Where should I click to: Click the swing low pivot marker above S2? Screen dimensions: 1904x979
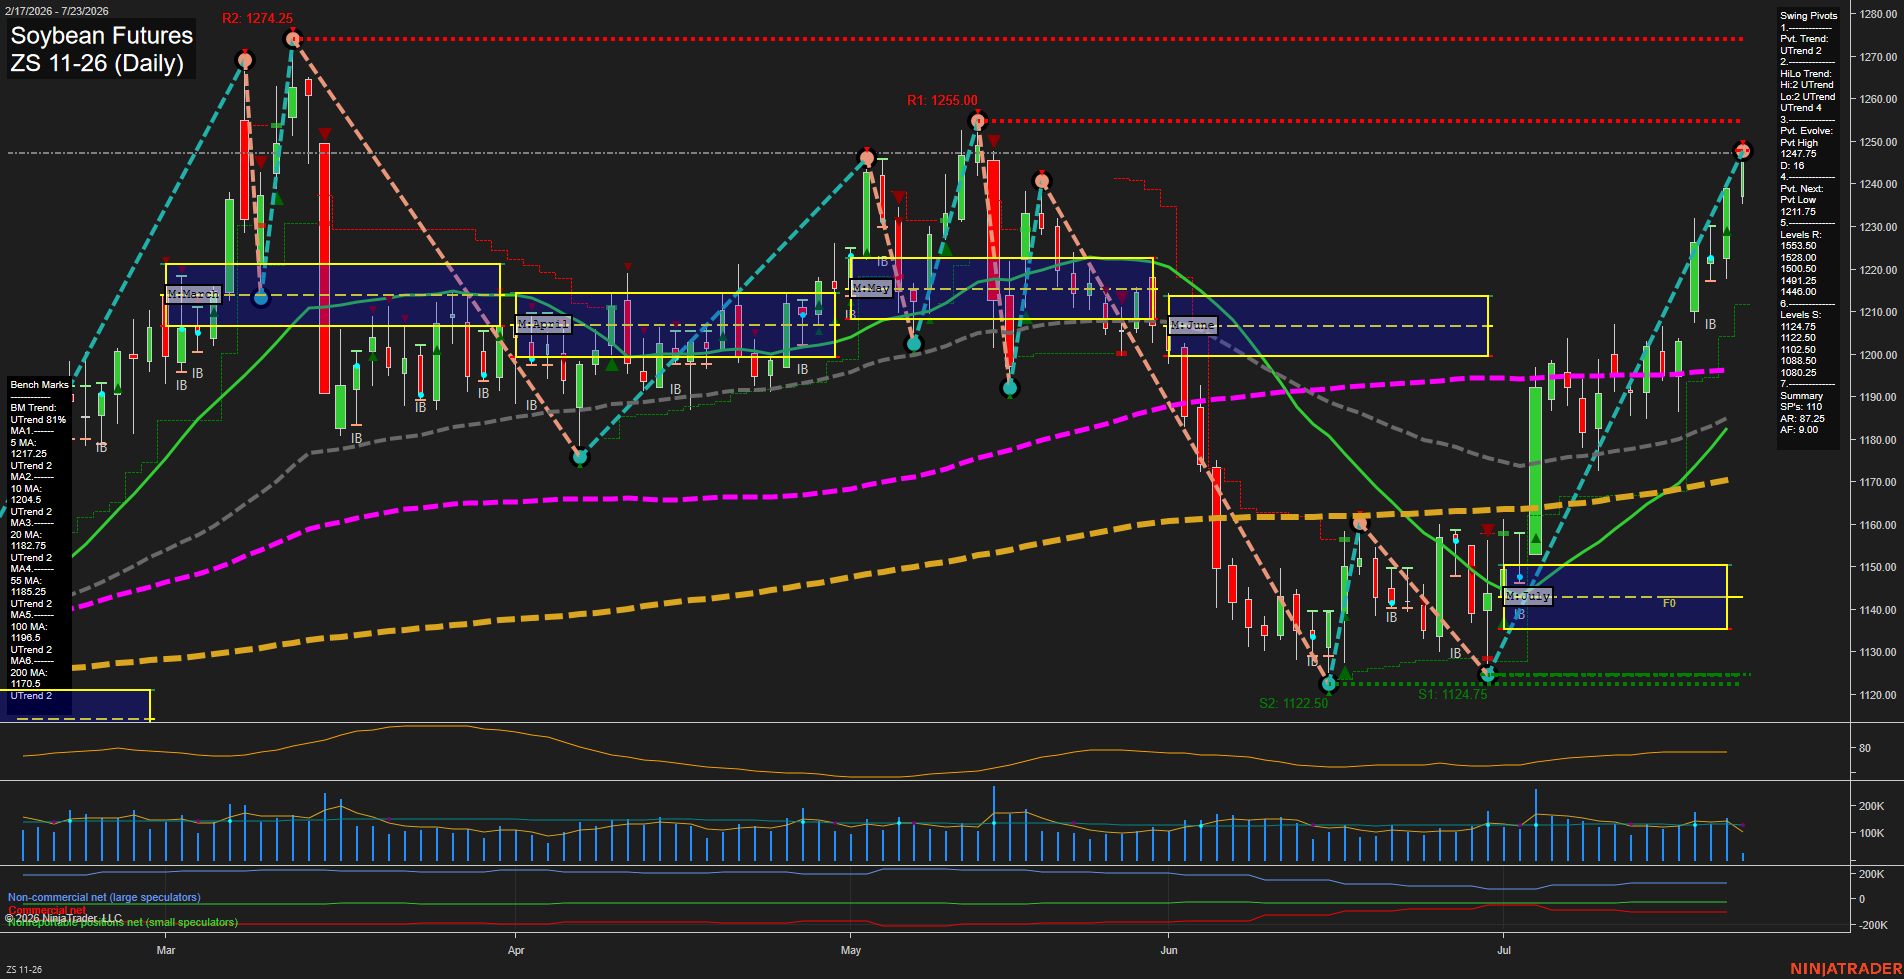coord(1329,684)
